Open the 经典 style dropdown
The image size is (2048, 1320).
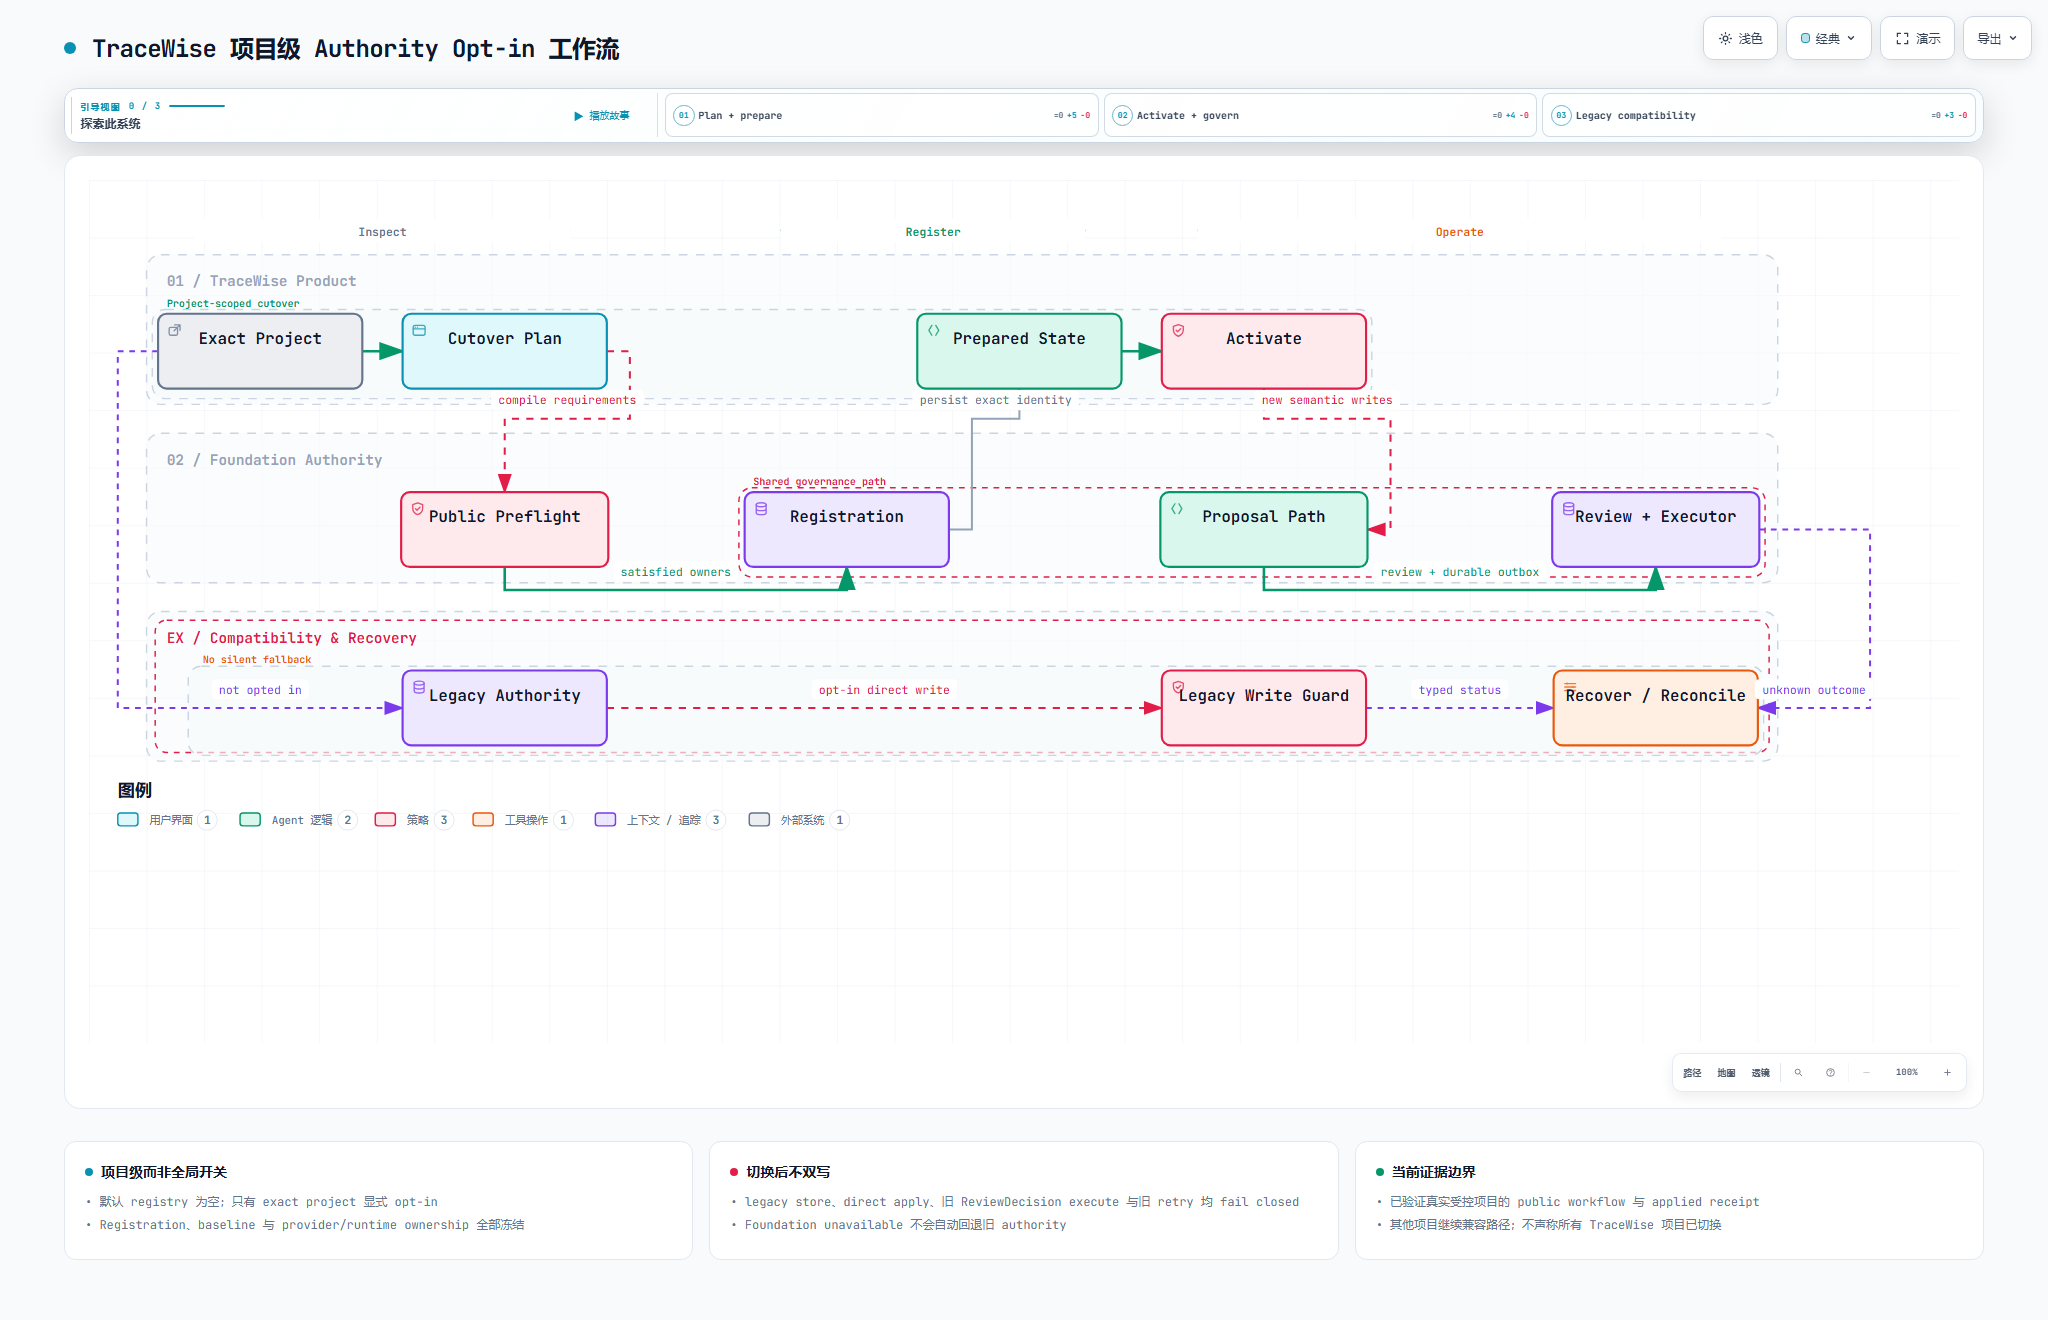click(x=1828, y=38)
